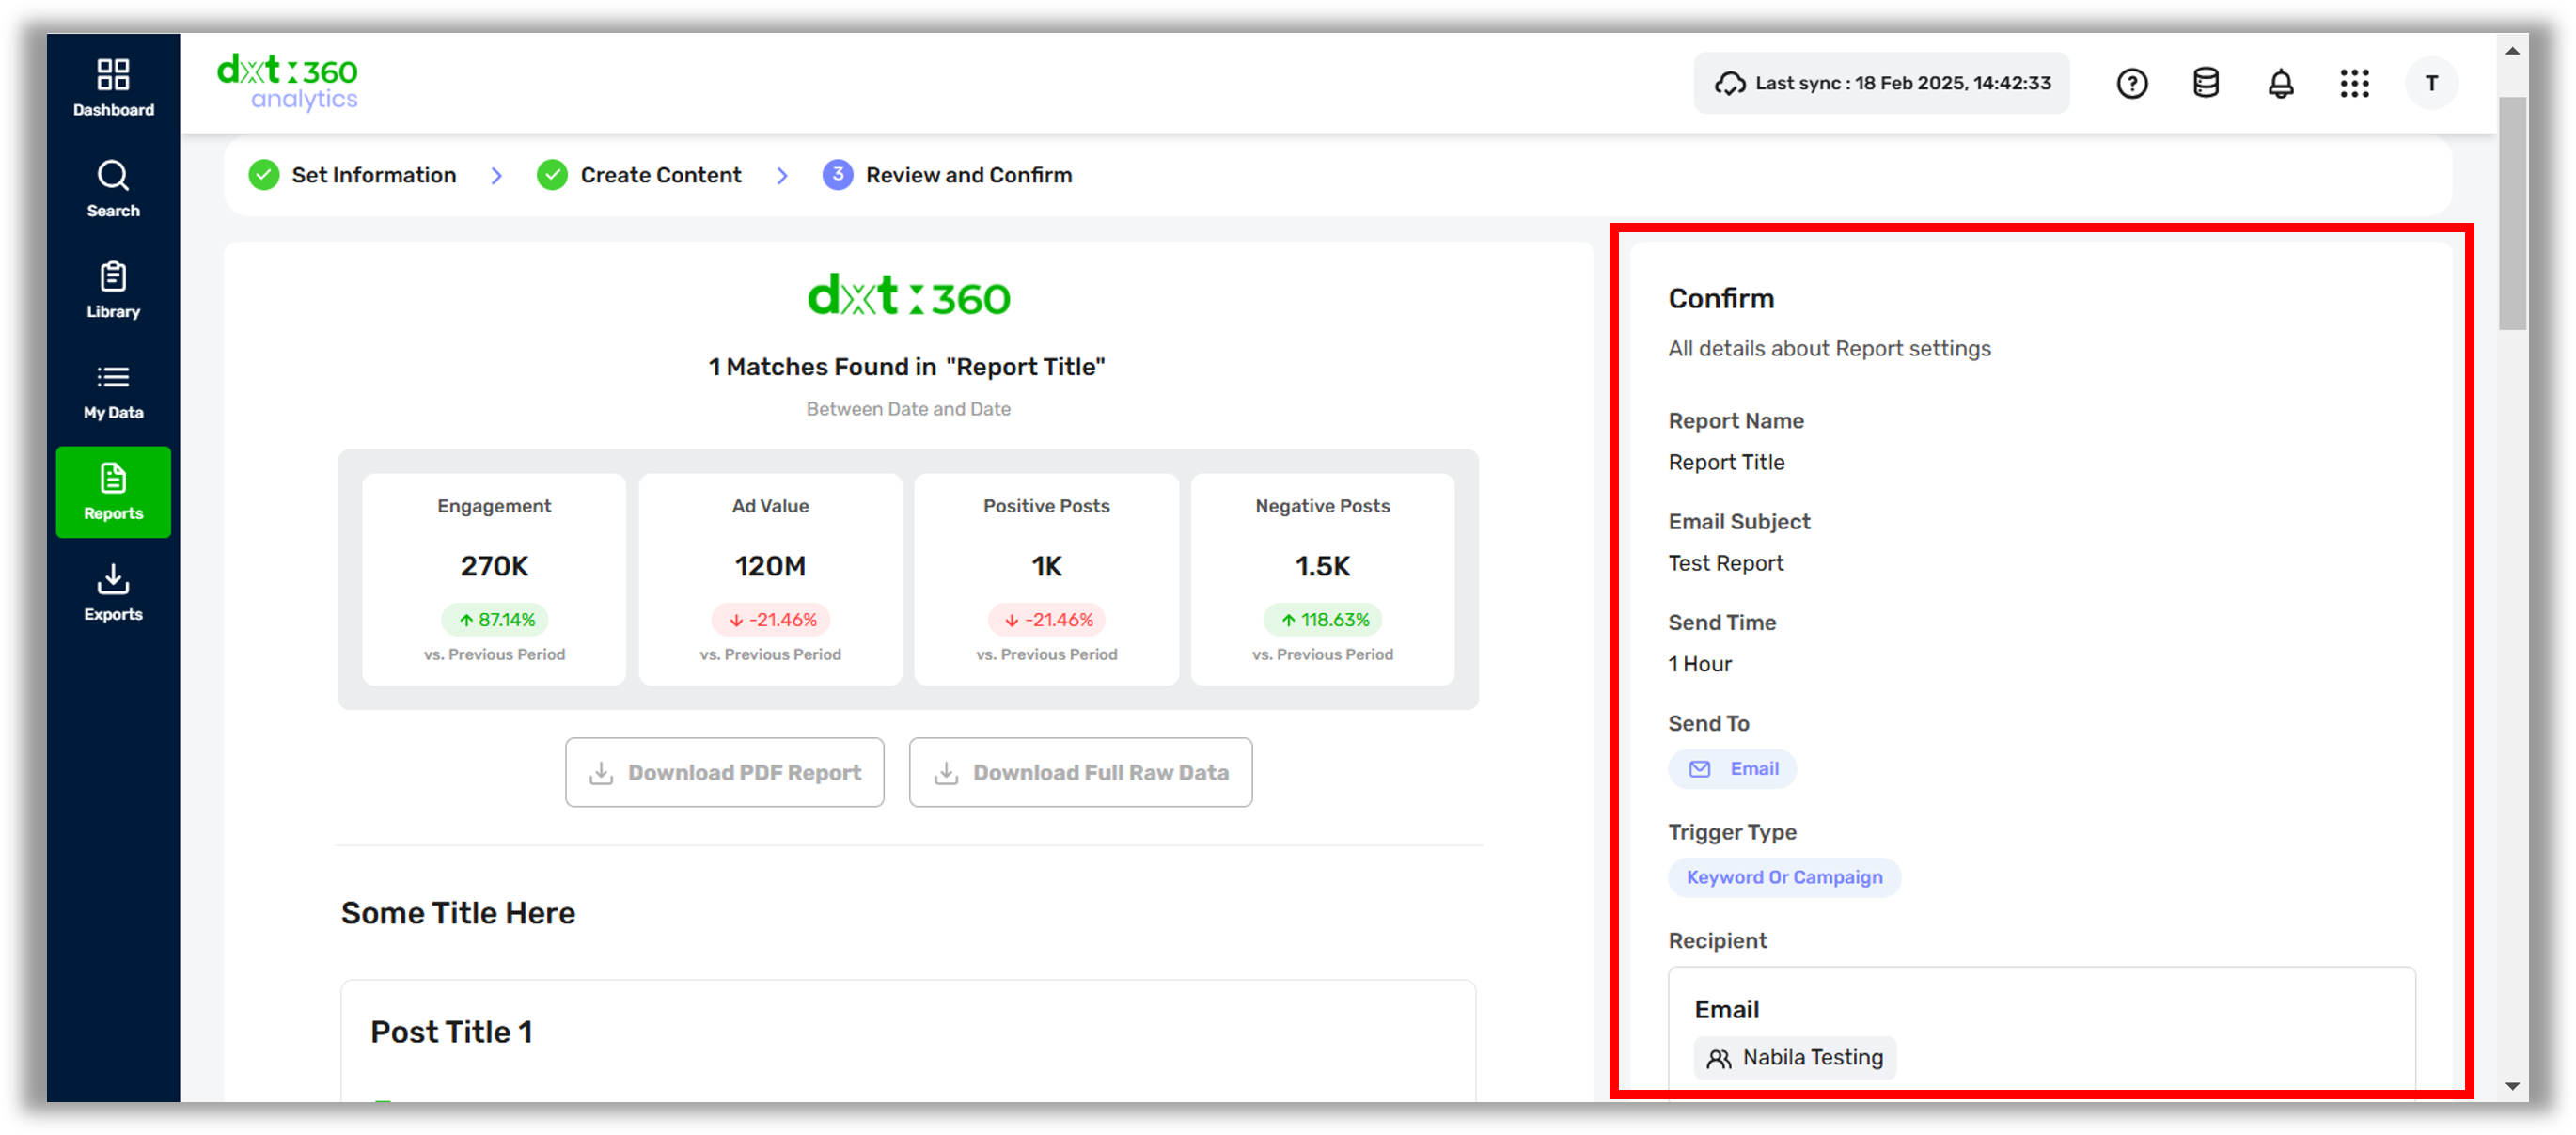
Task: Click scrollbar up arrow
Action: (x=2512, y=51)
